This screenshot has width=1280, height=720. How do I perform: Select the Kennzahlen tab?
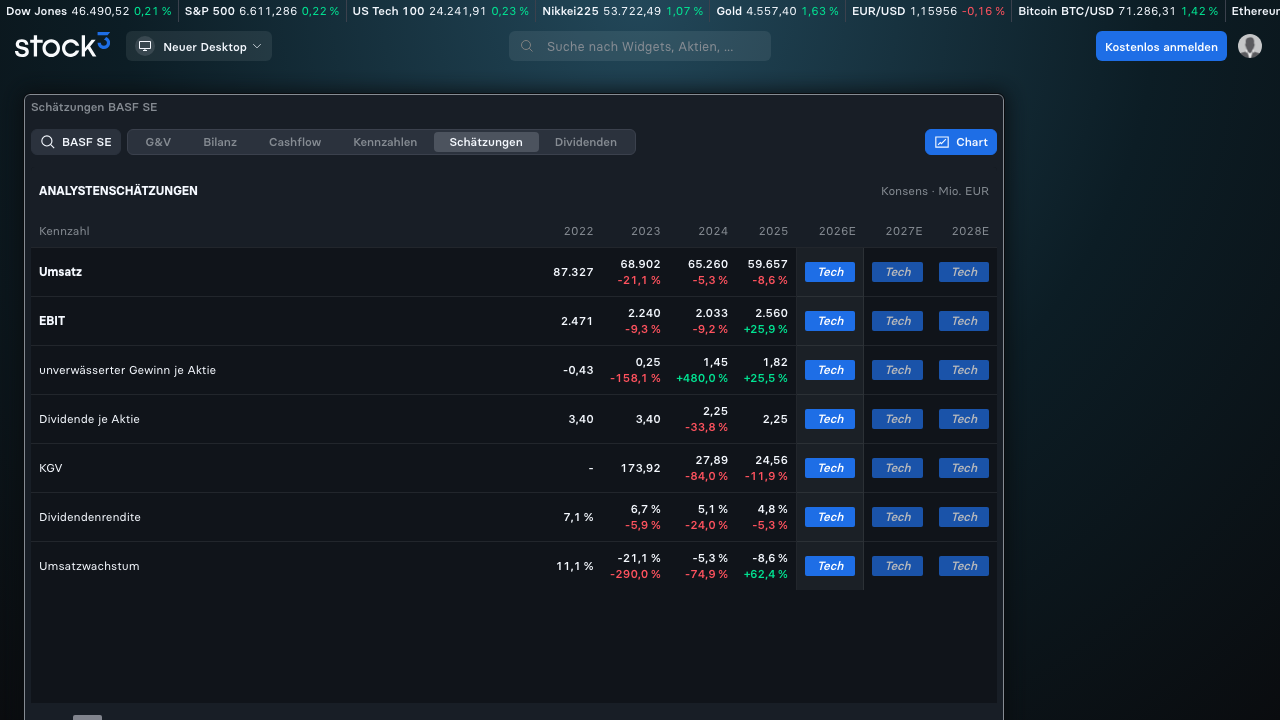coord(385,142)
